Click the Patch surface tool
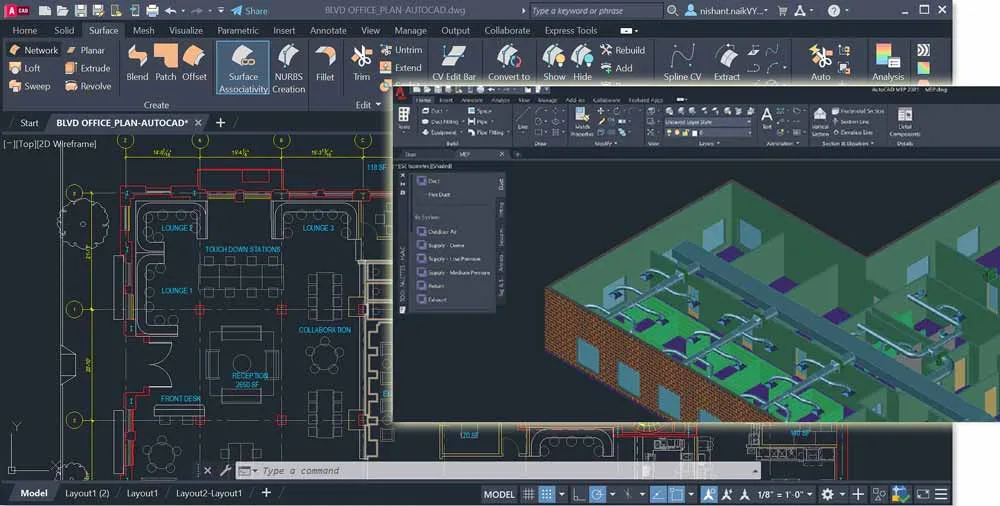The image size is (1000, 506). (x=165, y=63)
